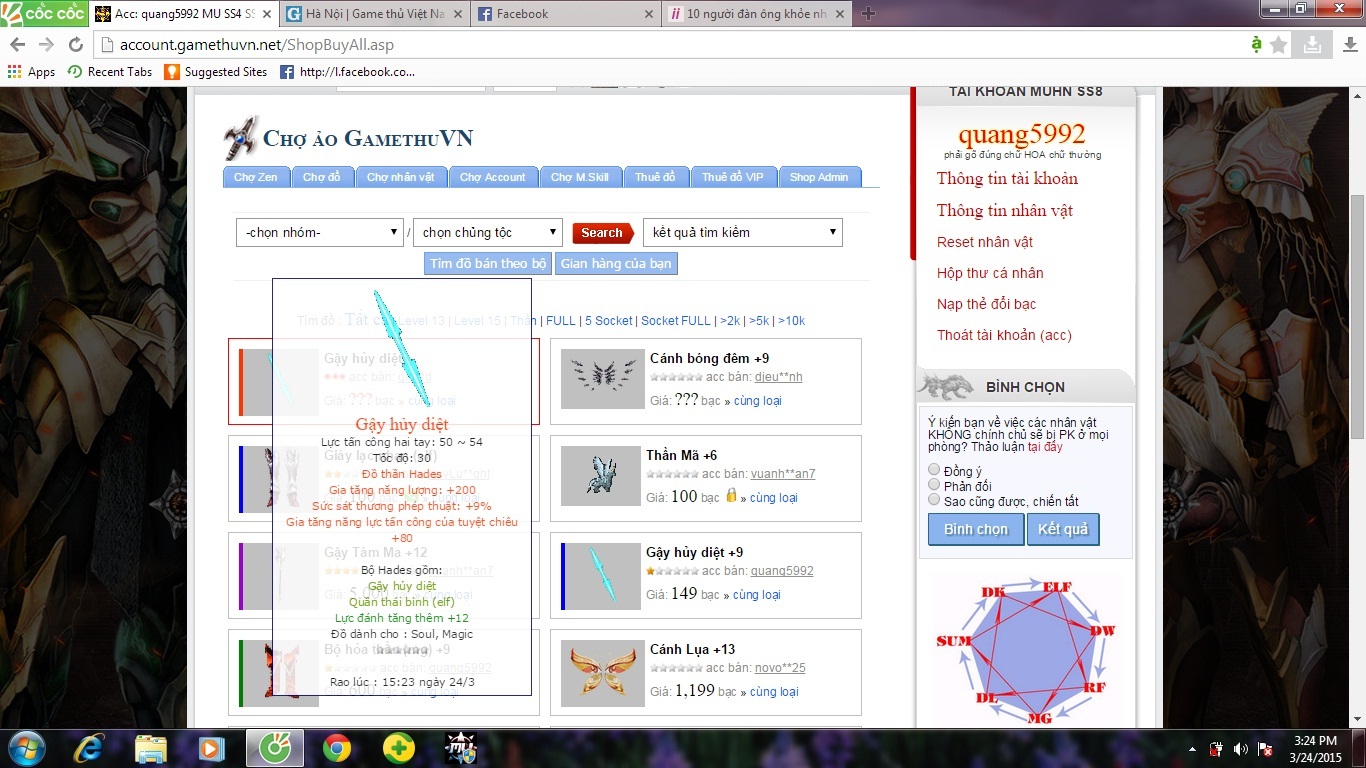The height and width of the screenshot is (768, 1366).
Task: Open the Chợ nhân vật tab
Action: pos(400,177)
